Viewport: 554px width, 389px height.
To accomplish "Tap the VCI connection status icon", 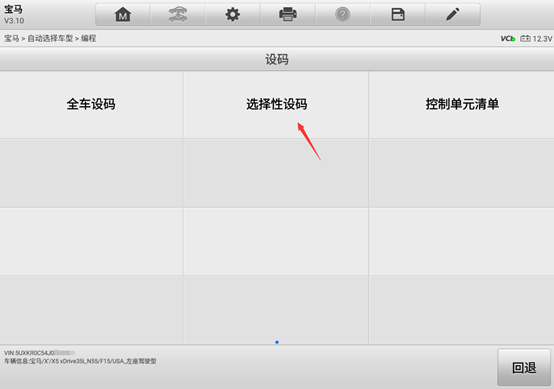I will [x=508, y=39].
